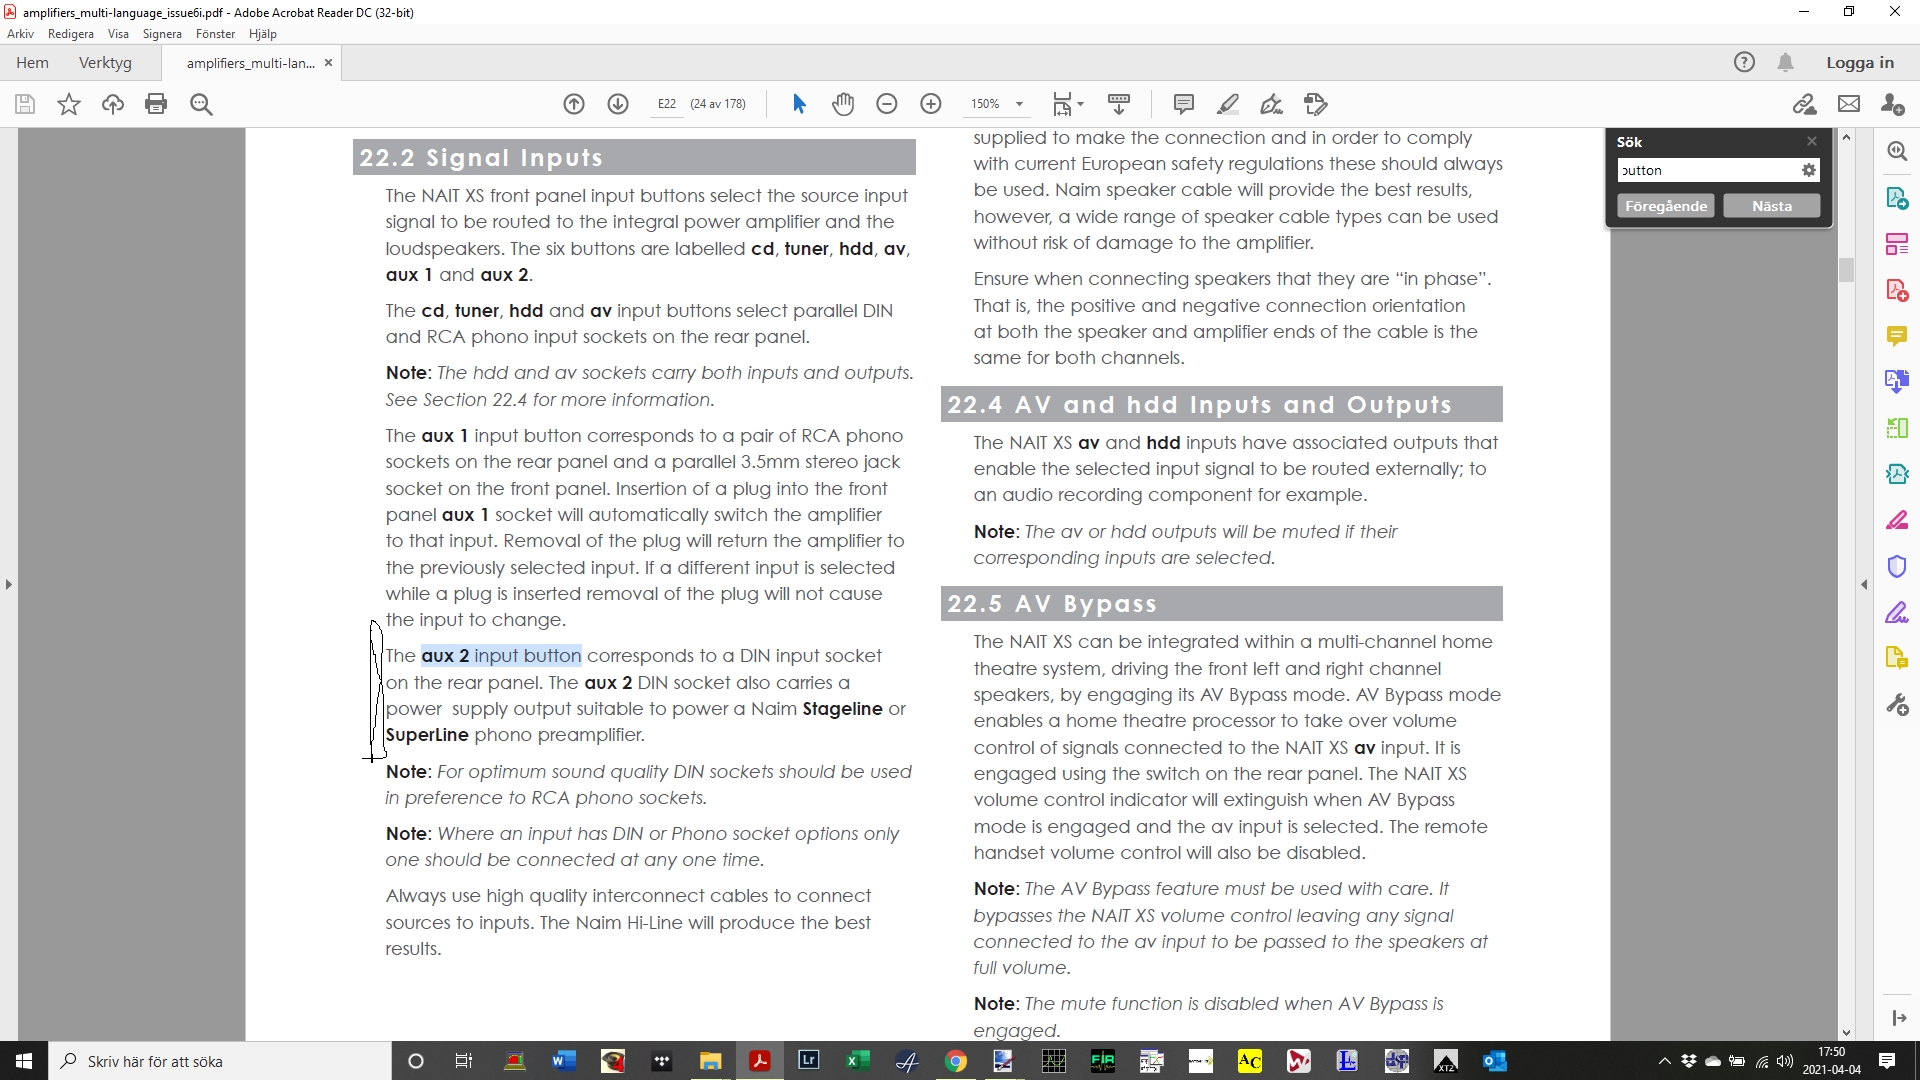This screenshot has height=1080, width=1920.
Task: Click the Föregående search button
Action: click(x=1666, y=206)
